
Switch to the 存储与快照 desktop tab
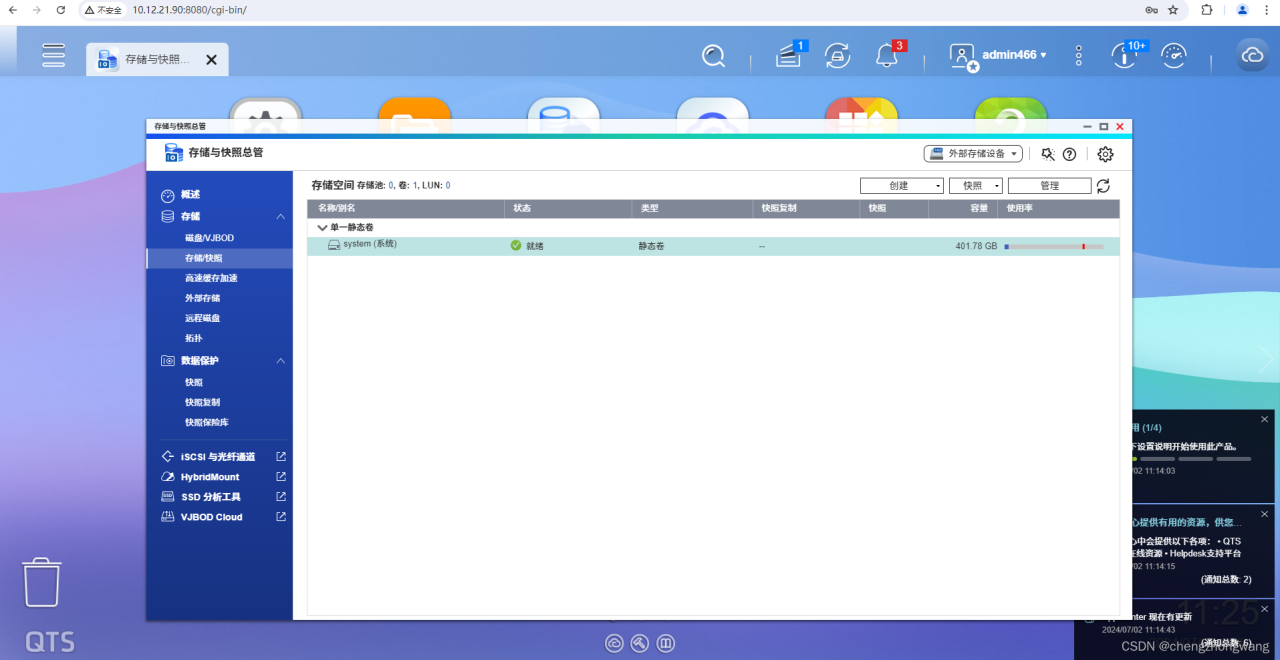coord(157,60)
